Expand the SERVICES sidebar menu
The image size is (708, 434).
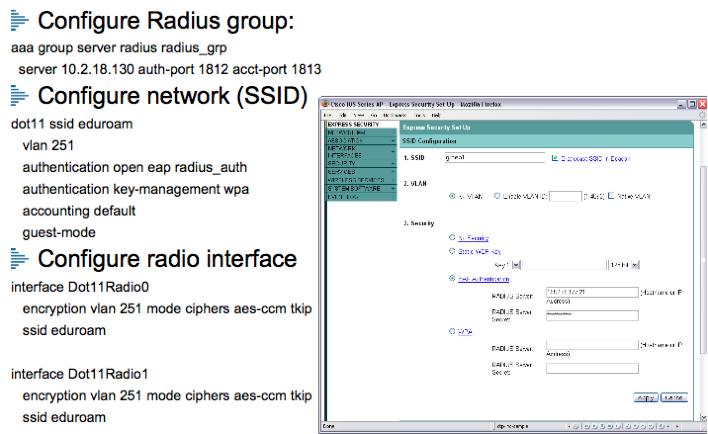360,171
